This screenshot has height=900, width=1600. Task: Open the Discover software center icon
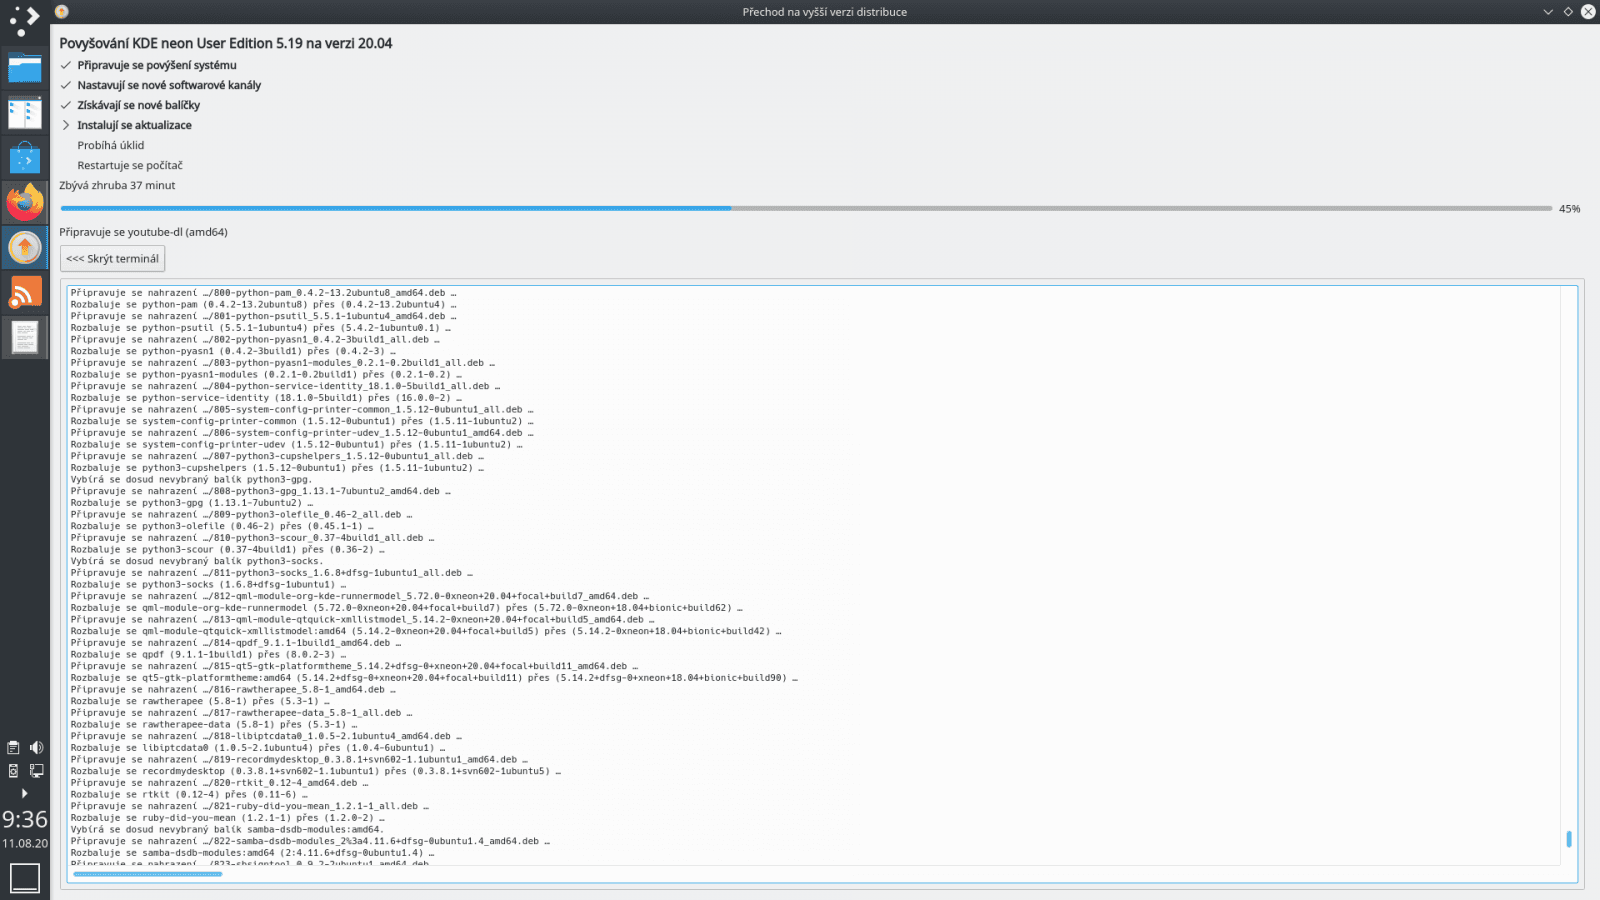pos(25,157)
